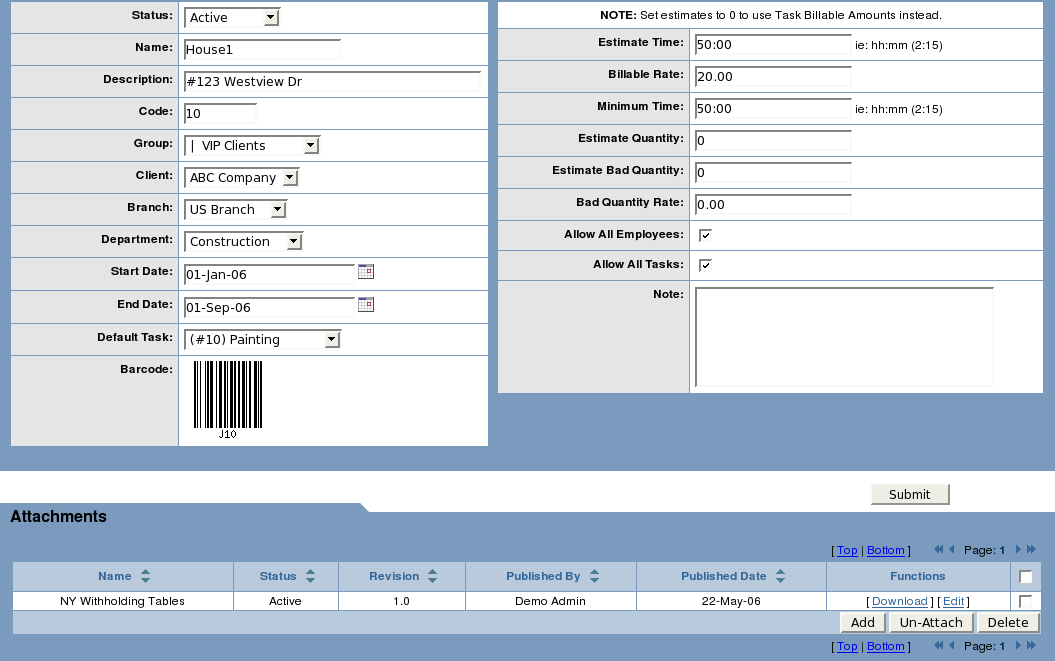Click the sort arrows beside Published Date

(x=780, y=576)
